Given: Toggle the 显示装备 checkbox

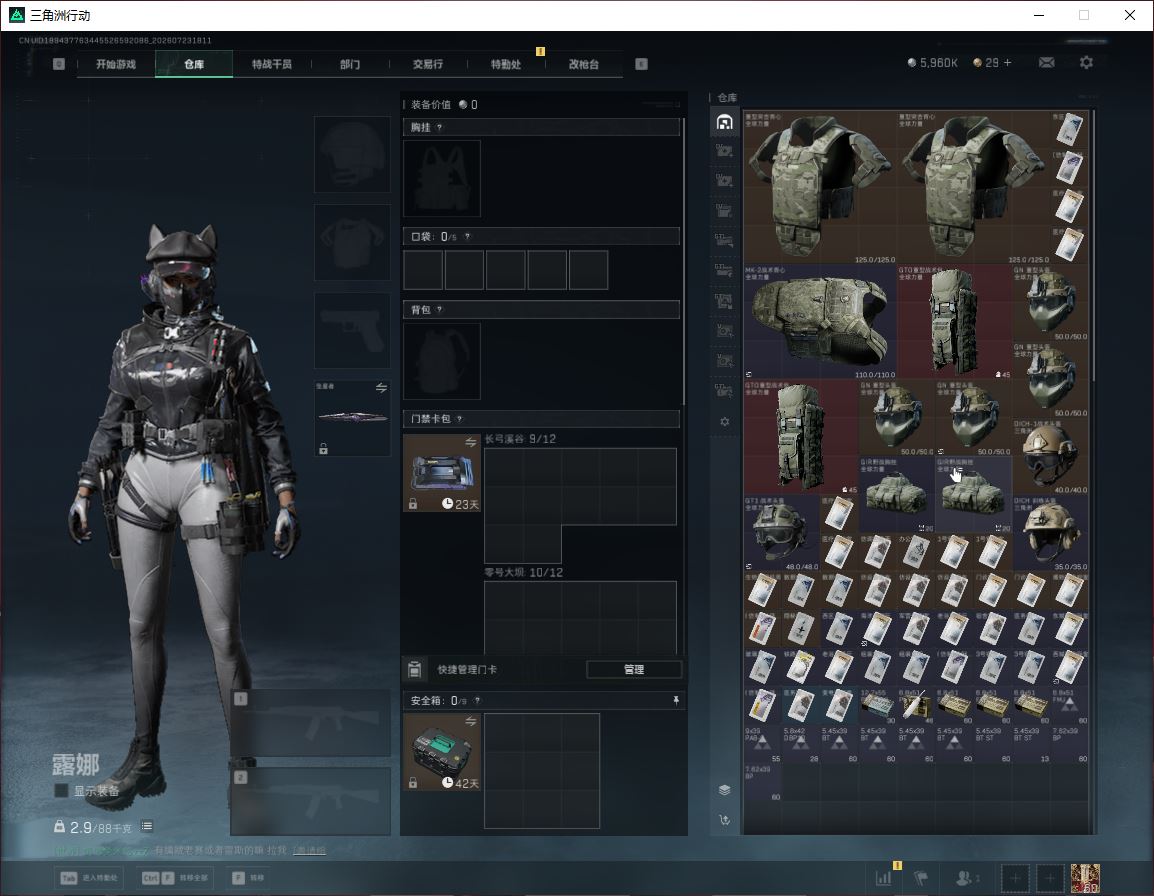Looking at the screenshot, I should point(62,791).
